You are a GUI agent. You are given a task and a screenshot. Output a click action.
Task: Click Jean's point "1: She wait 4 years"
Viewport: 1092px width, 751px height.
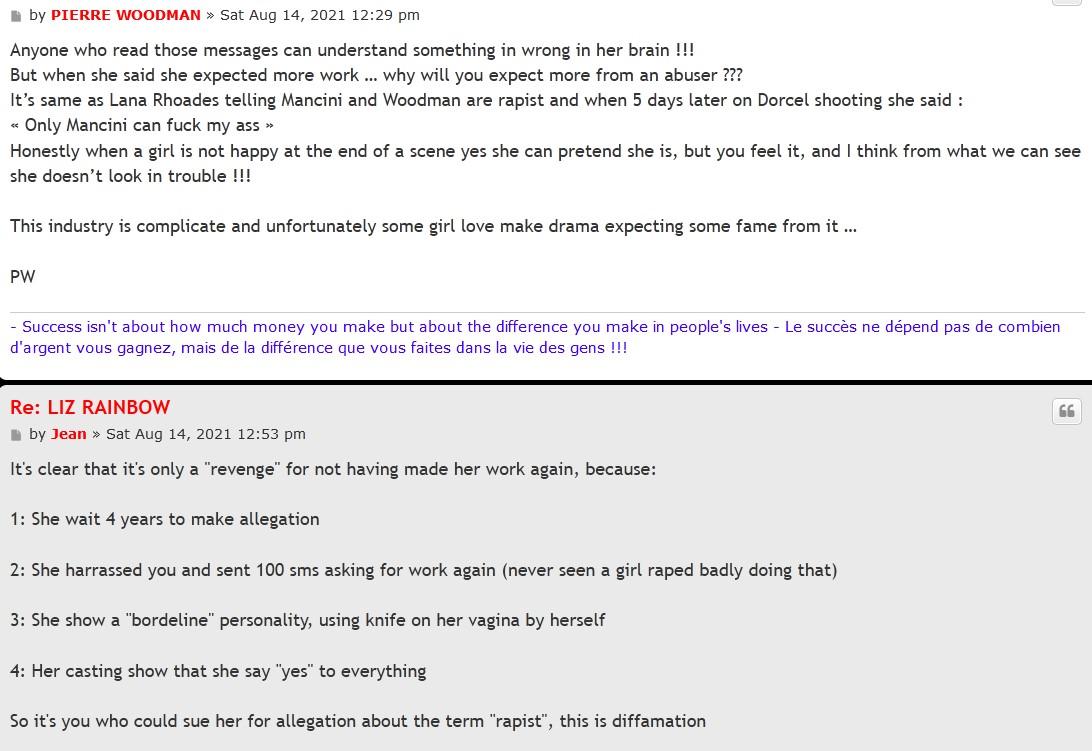tap(165, 519)
